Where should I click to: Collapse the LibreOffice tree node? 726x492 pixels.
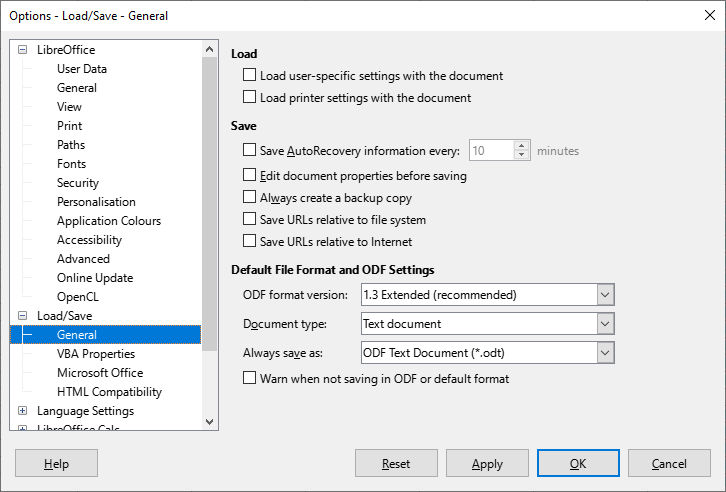tap(23, 50)
